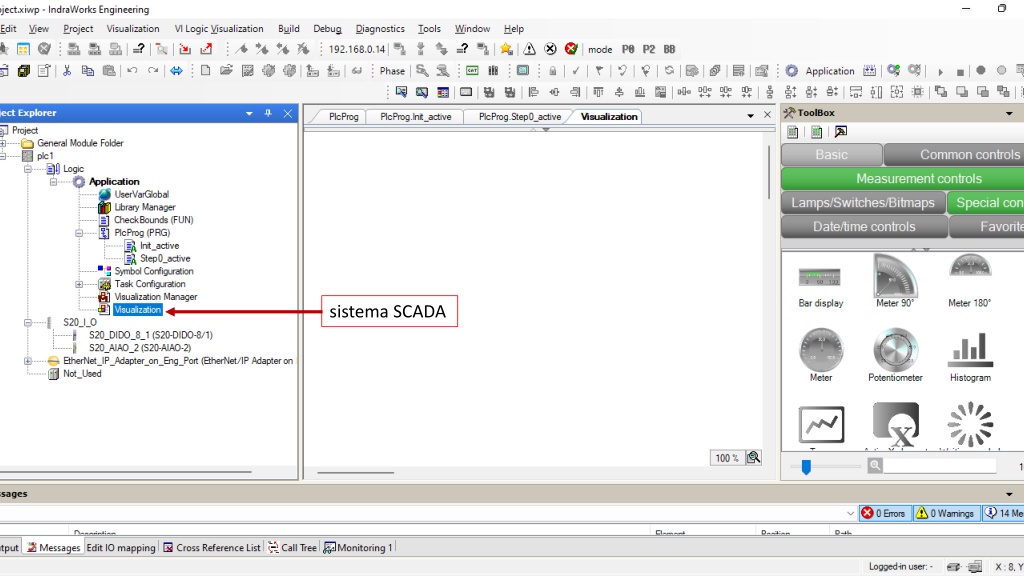The image size is (1024, 576).
Task: Open the Lamps/Switches/Bitmaps toolbox category
Action: tap(863, 202)
